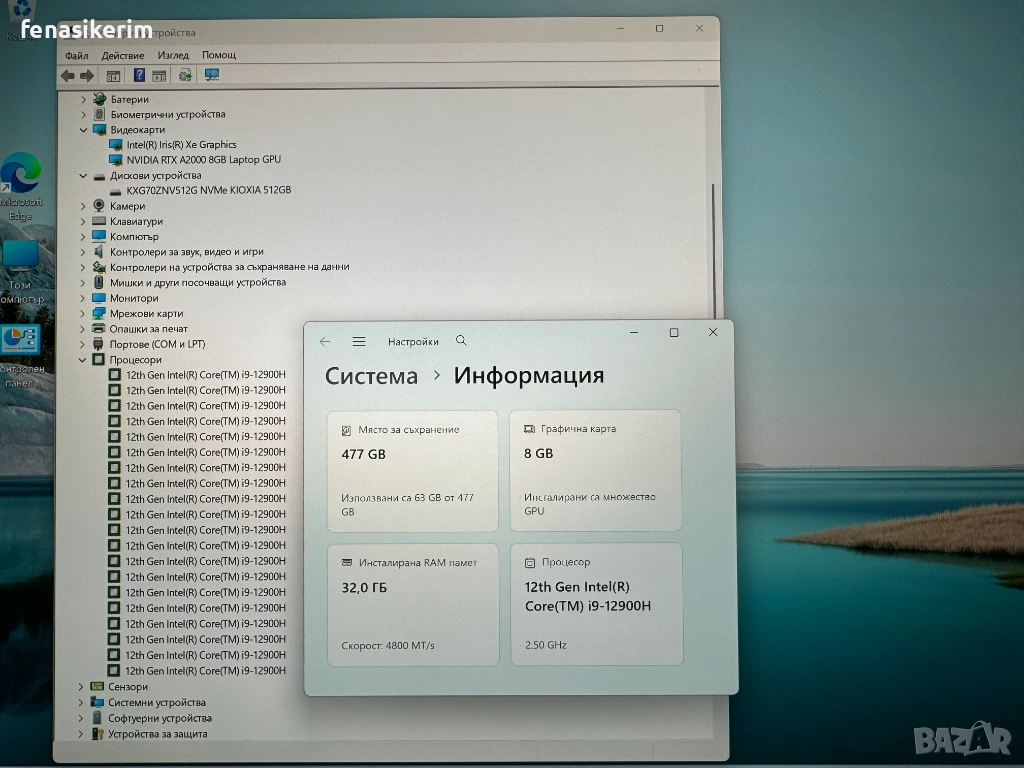Image resolution: width=1024 pixels, height=768 pixels.
Task: Expand the Мрежови карти category
Action: pos(84,314)
